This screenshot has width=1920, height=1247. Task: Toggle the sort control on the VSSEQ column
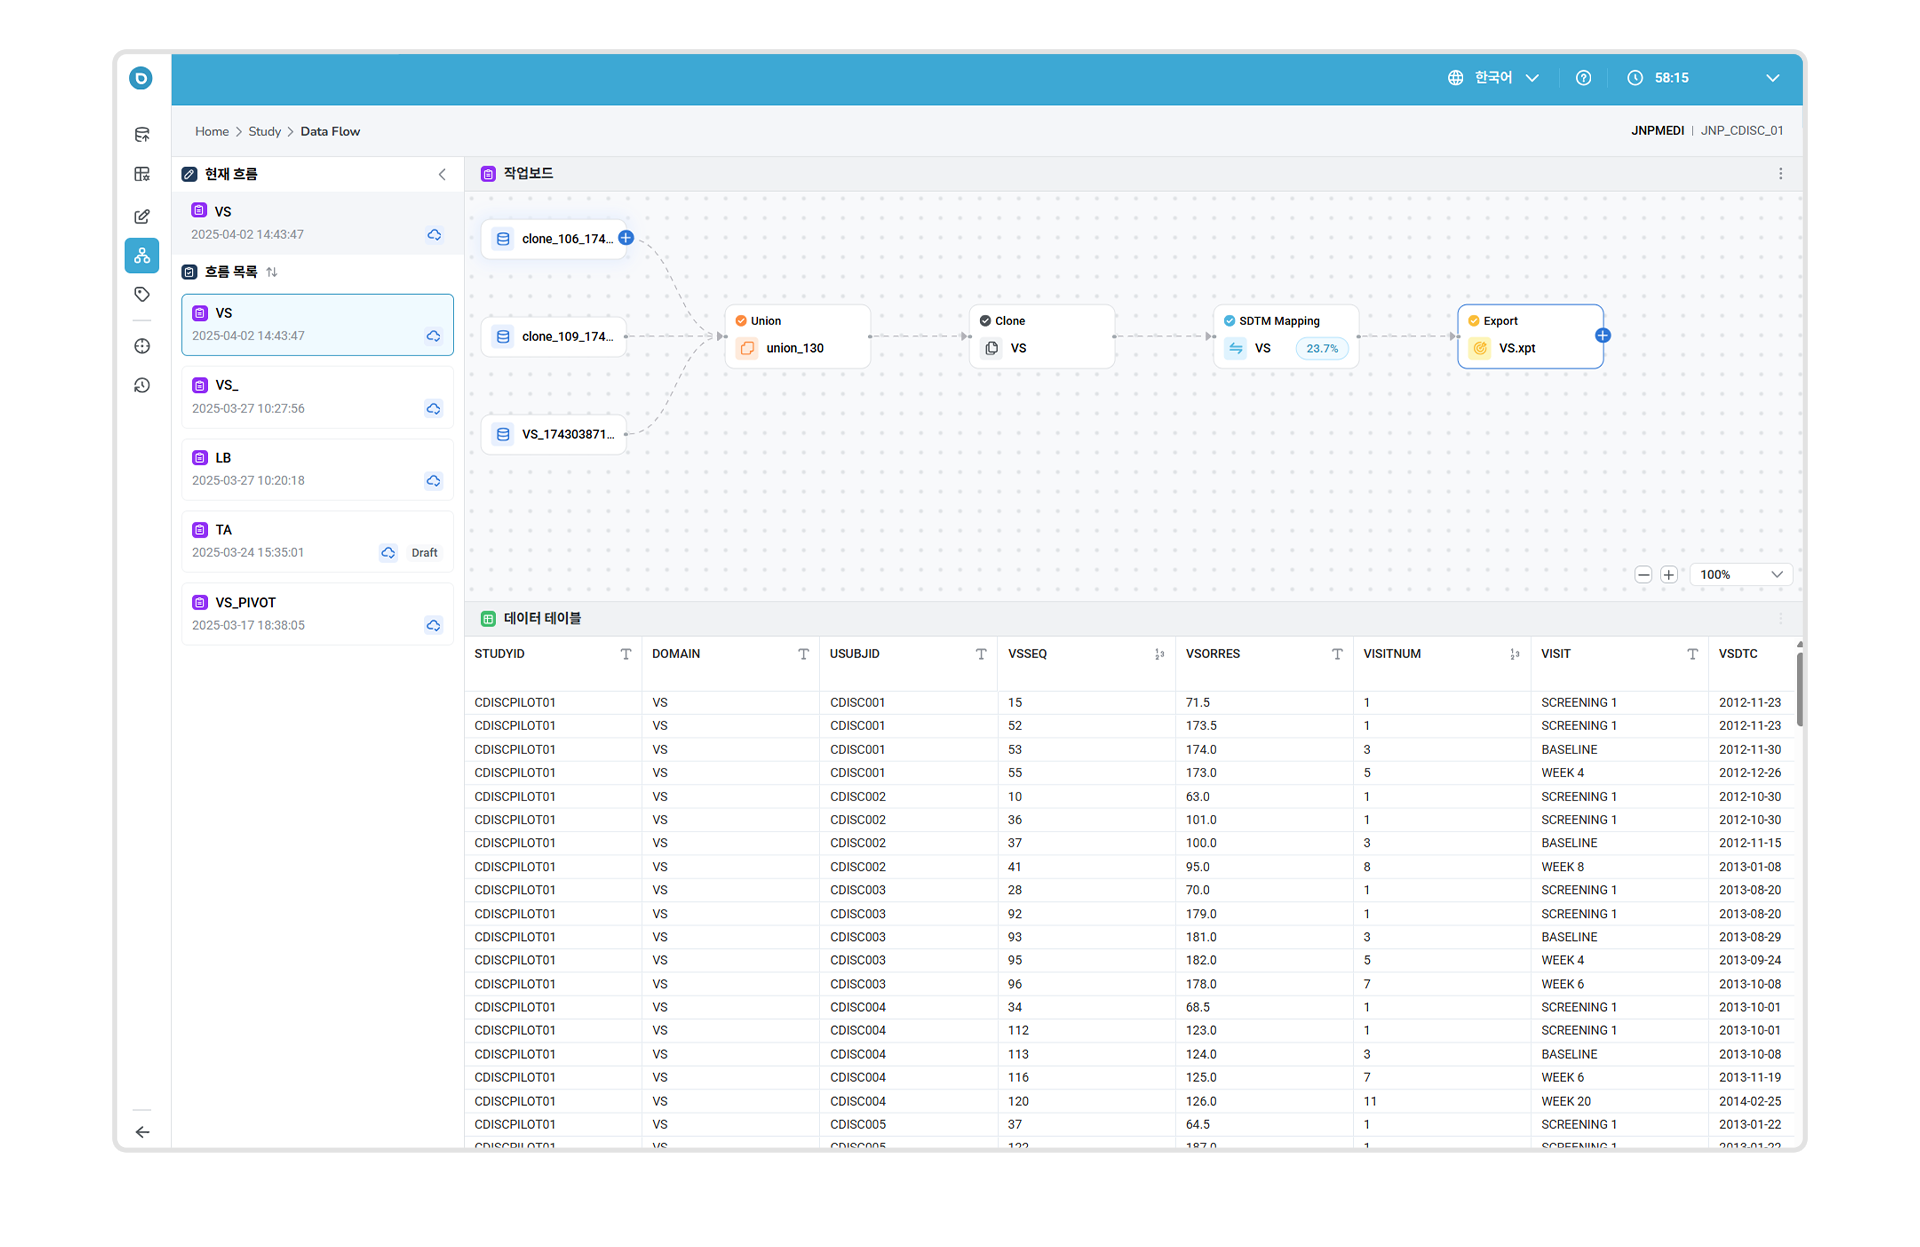(x=1160, y=653)
